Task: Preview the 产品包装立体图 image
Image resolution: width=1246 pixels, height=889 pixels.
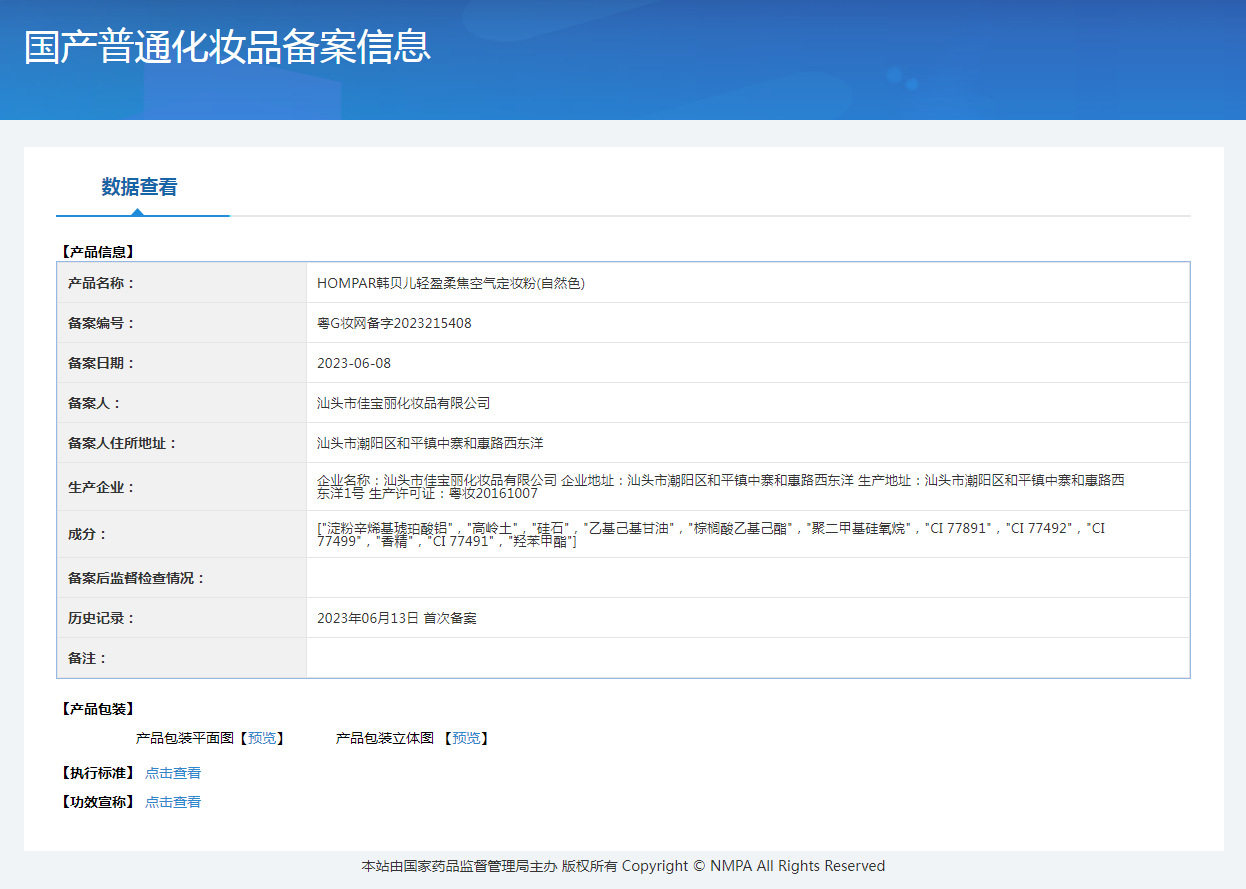Action: (x=465, y=738)
